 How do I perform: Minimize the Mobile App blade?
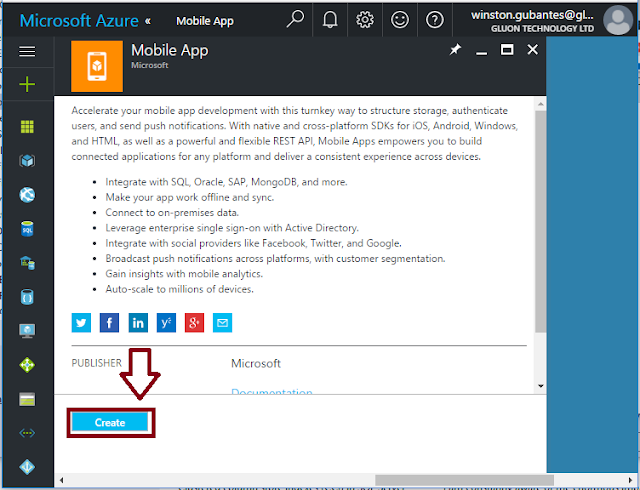(x=482, y=51)
